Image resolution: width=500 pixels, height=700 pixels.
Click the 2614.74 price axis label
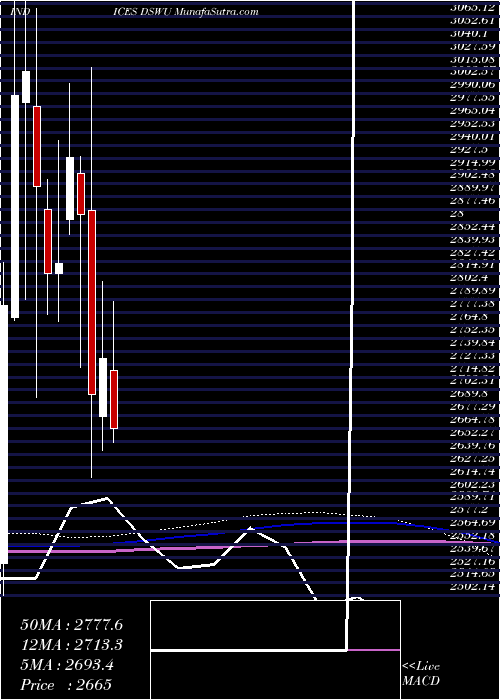coord(471,473)
